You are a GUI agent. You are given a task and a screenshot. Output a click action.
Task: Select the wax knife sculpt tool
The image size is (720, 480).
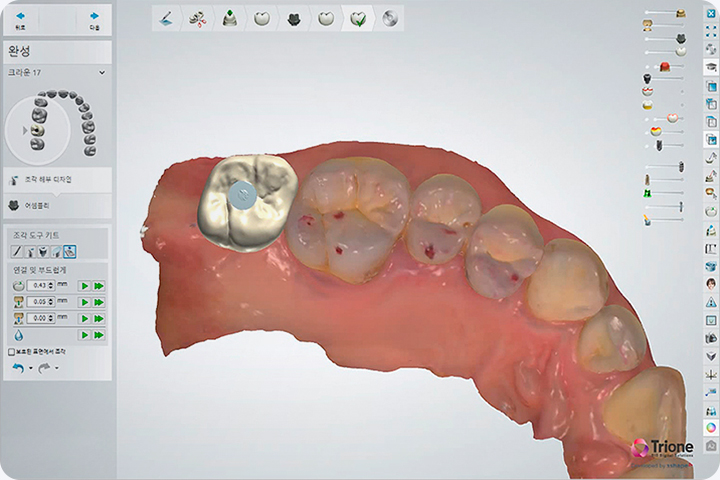click(x=17, y=251)
